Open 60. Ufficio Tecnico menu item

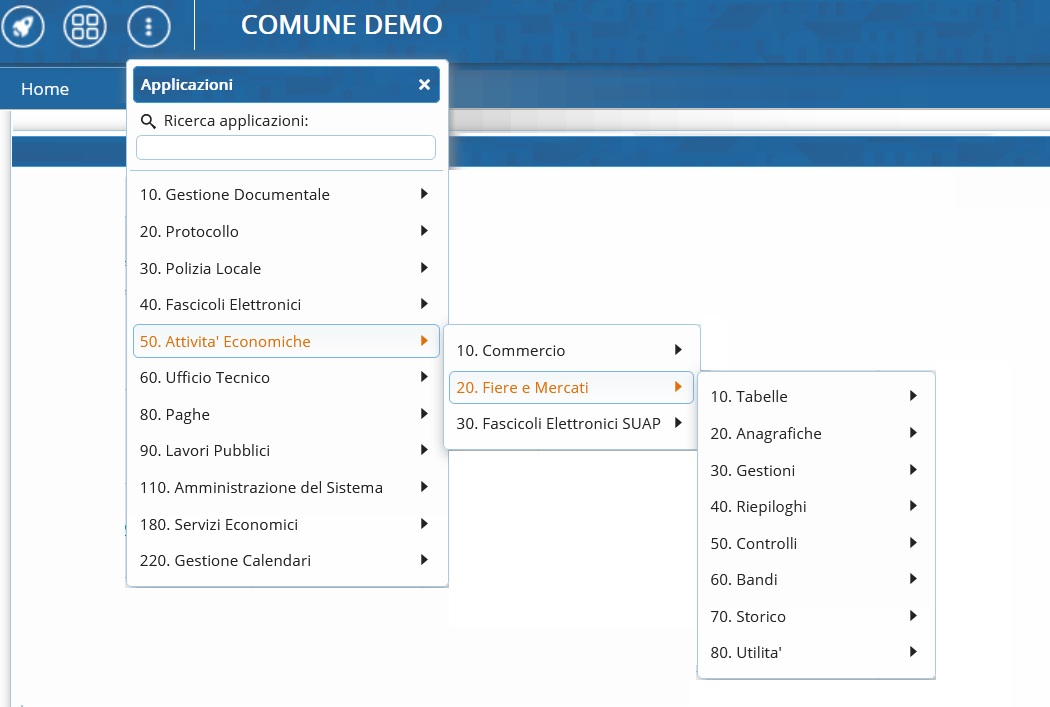(x=205, y=377)
